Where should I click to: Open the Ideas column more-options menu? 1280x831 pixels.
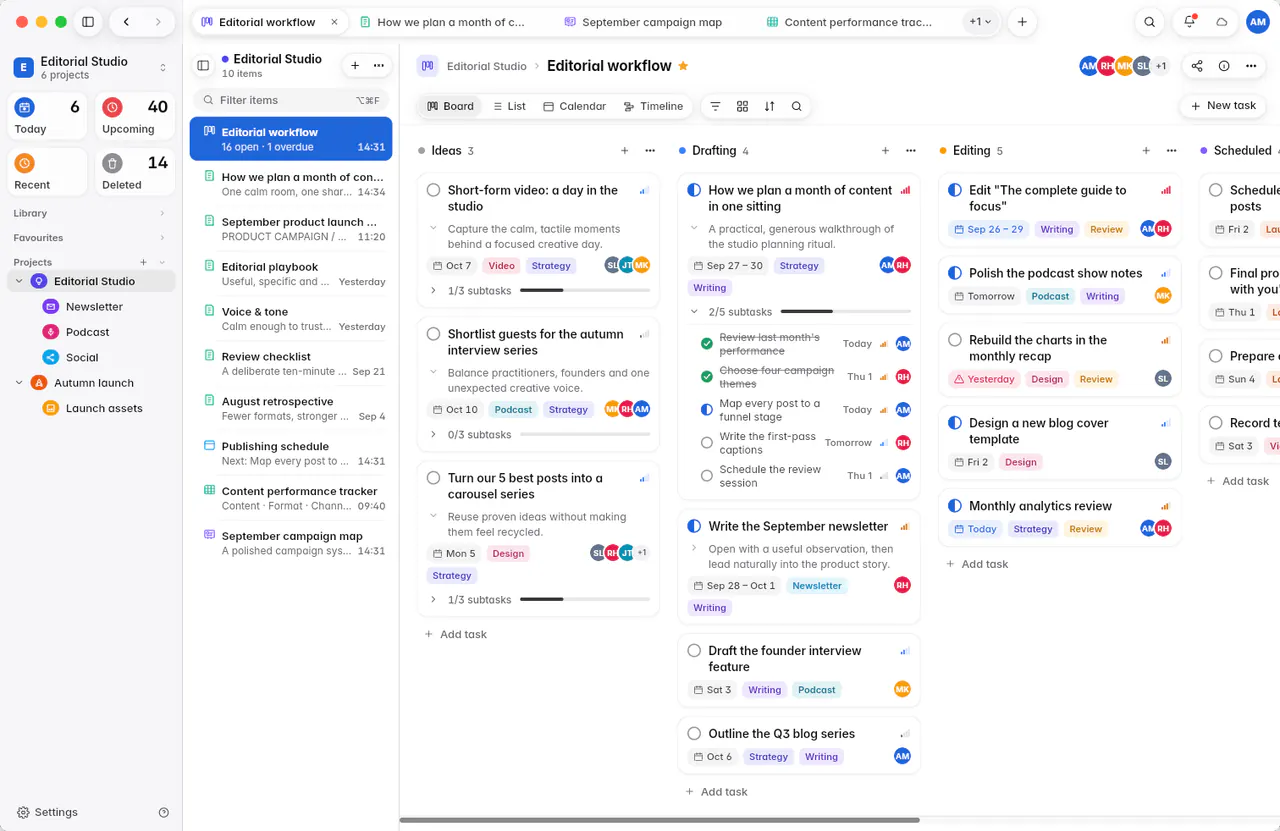pos(650,151)
